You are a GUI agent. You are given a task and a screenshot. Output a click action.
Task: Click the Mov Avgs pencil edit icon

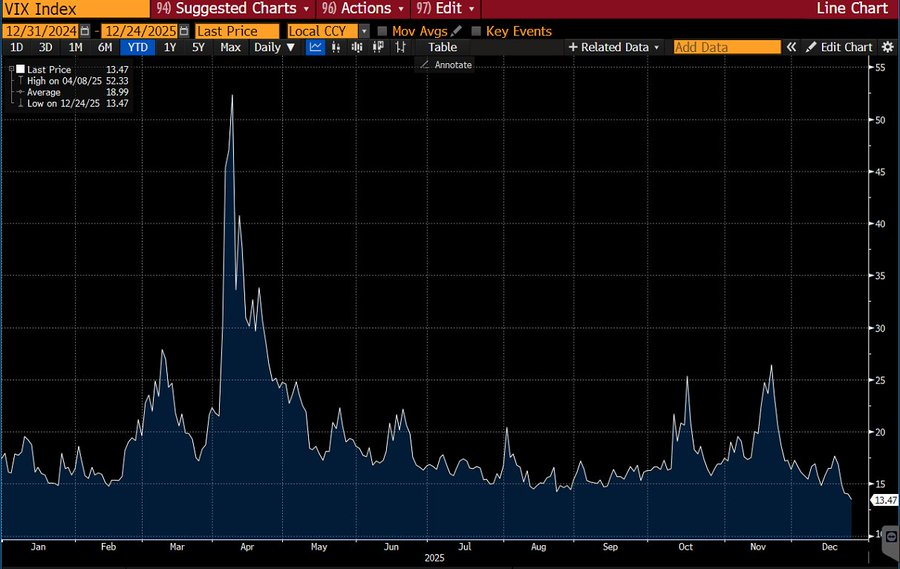tap(456, 31)
